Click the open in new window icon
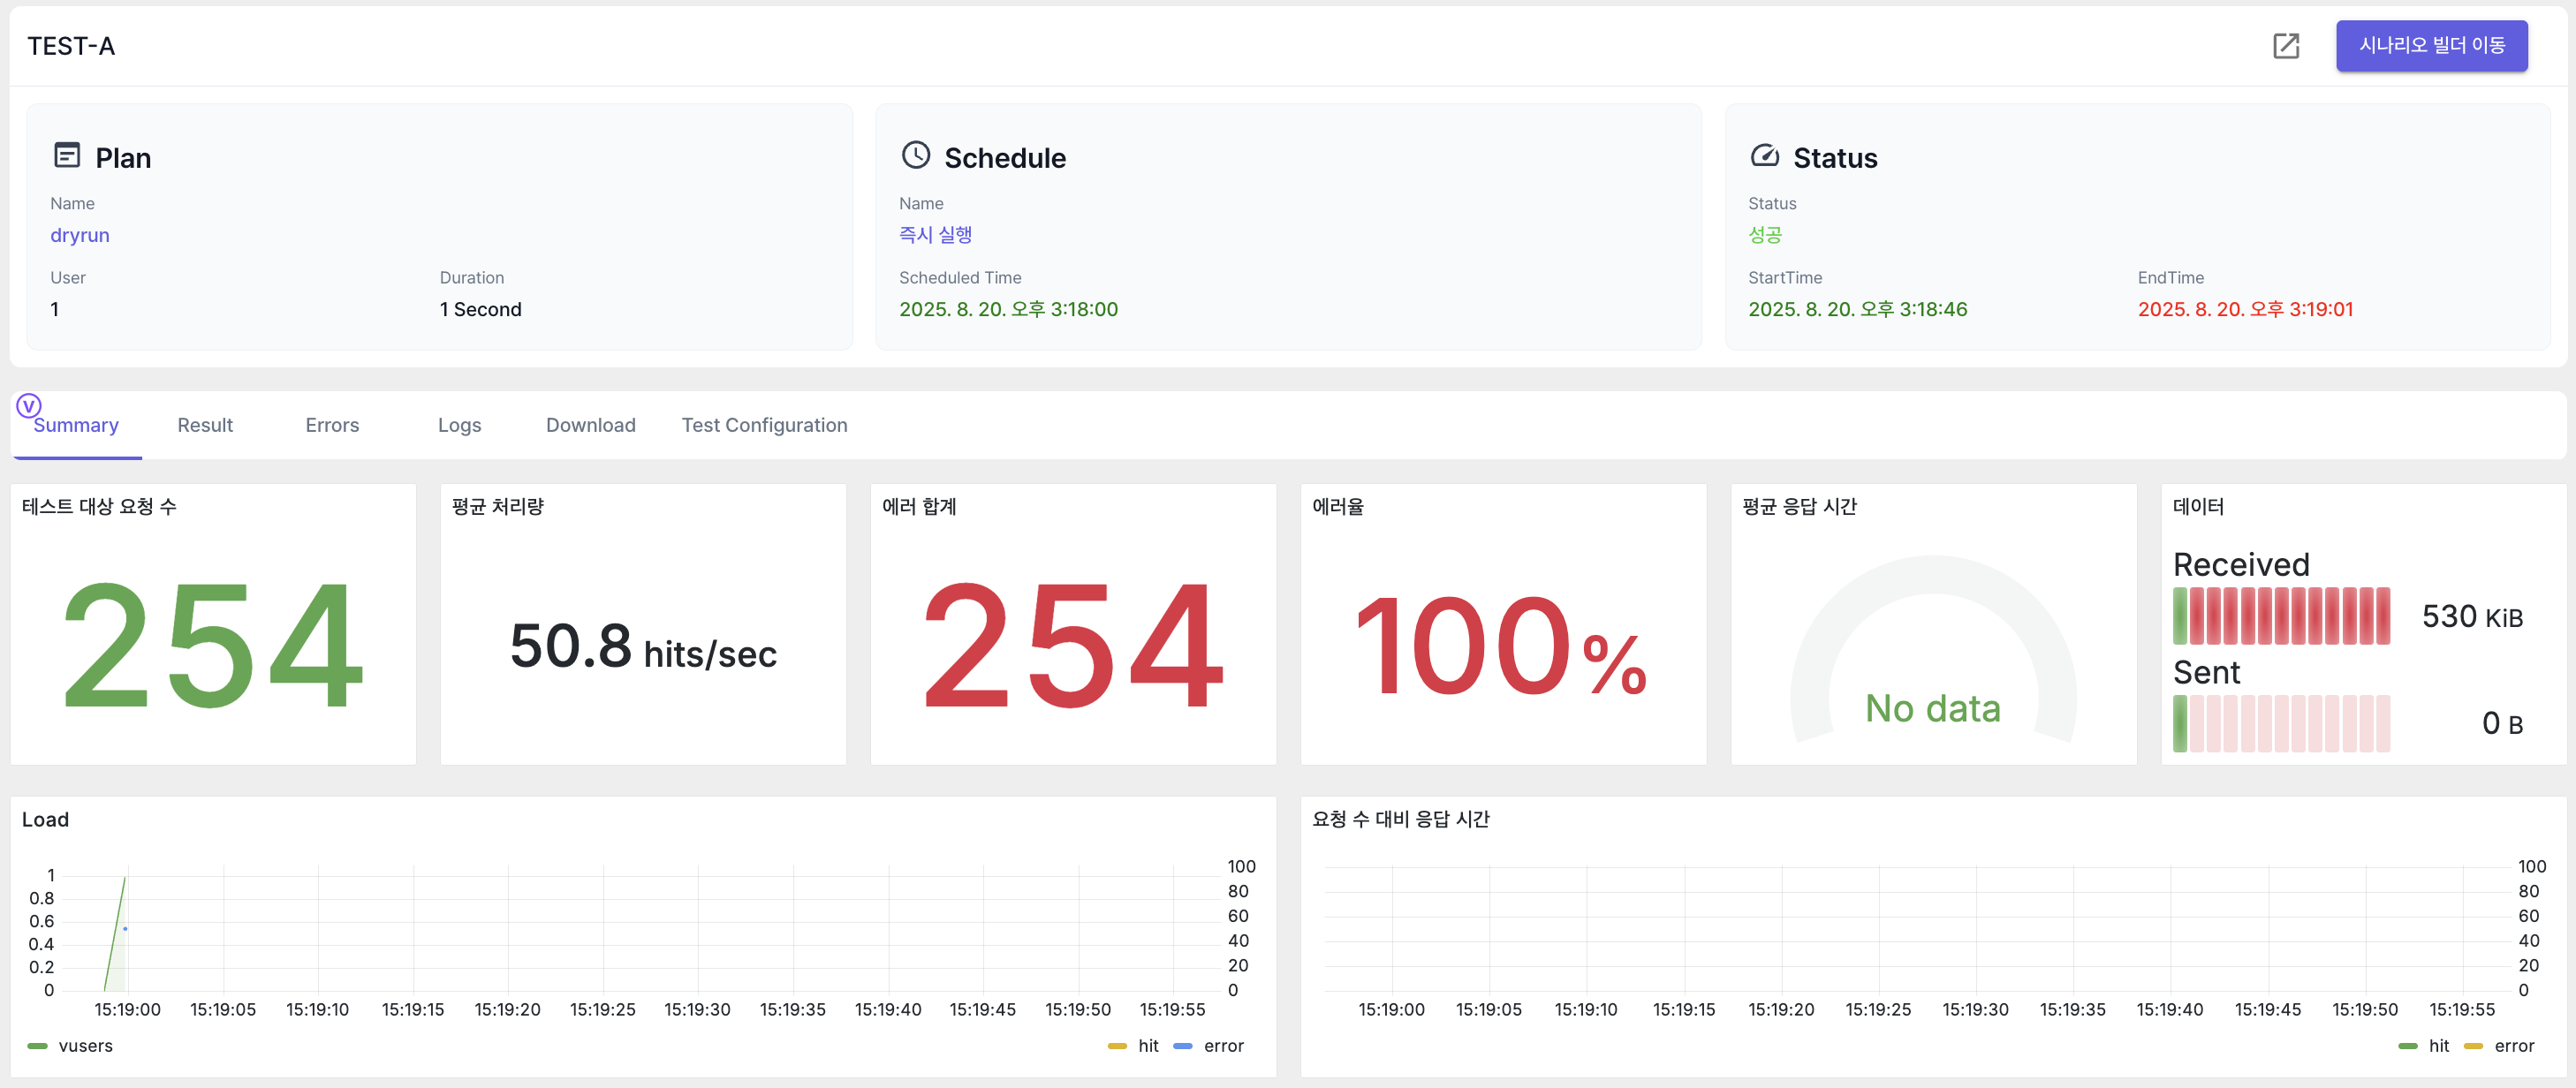 (x=2286, y=46)
